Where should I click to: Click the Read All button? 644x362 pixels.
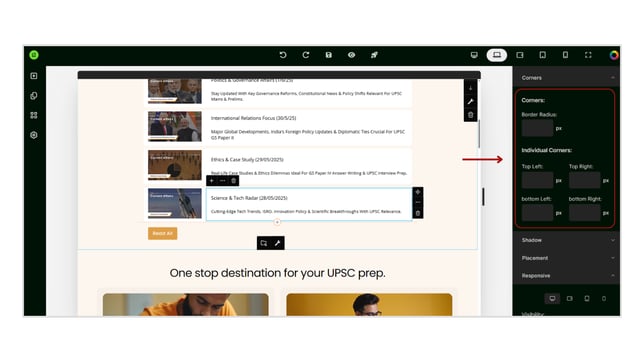pos(163,233)
